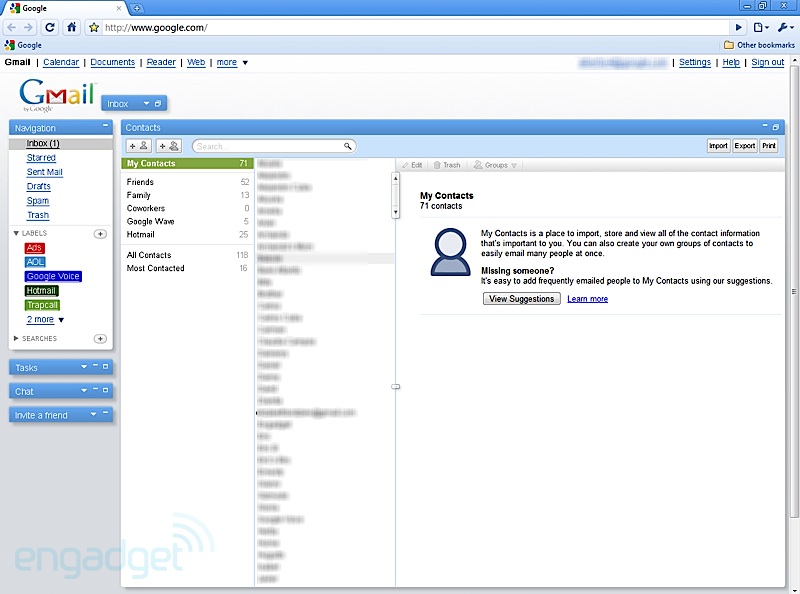Click the Export button
The width and height of the screenshot is (800, 594).
pyautogui.click(x=744, y=146)
